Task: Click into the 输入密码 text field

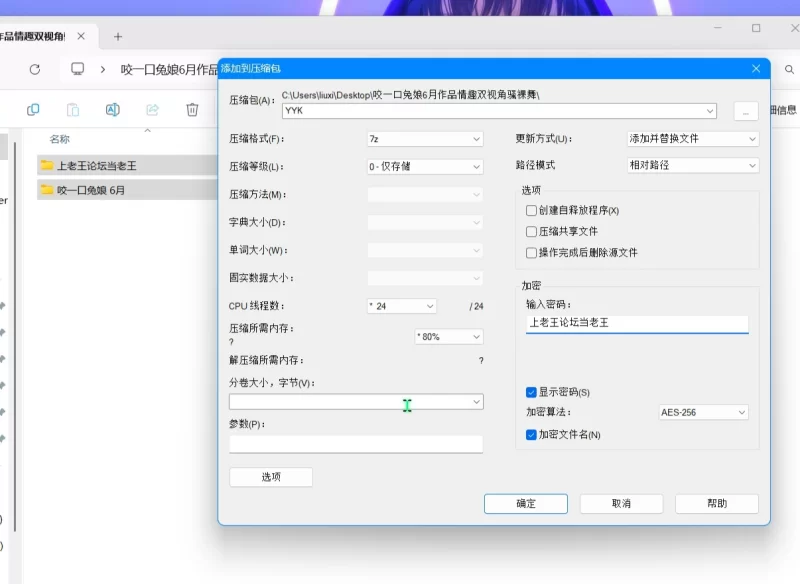Action: [636, 323]
